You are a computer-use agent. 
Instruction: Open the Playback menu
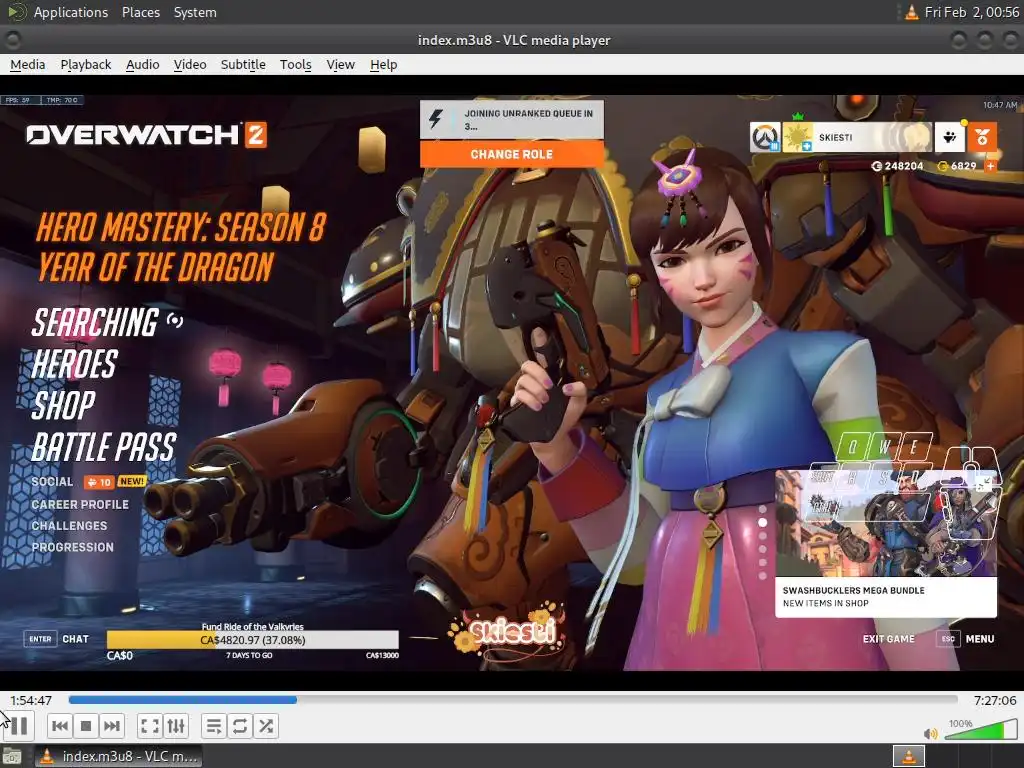(86, 65)
